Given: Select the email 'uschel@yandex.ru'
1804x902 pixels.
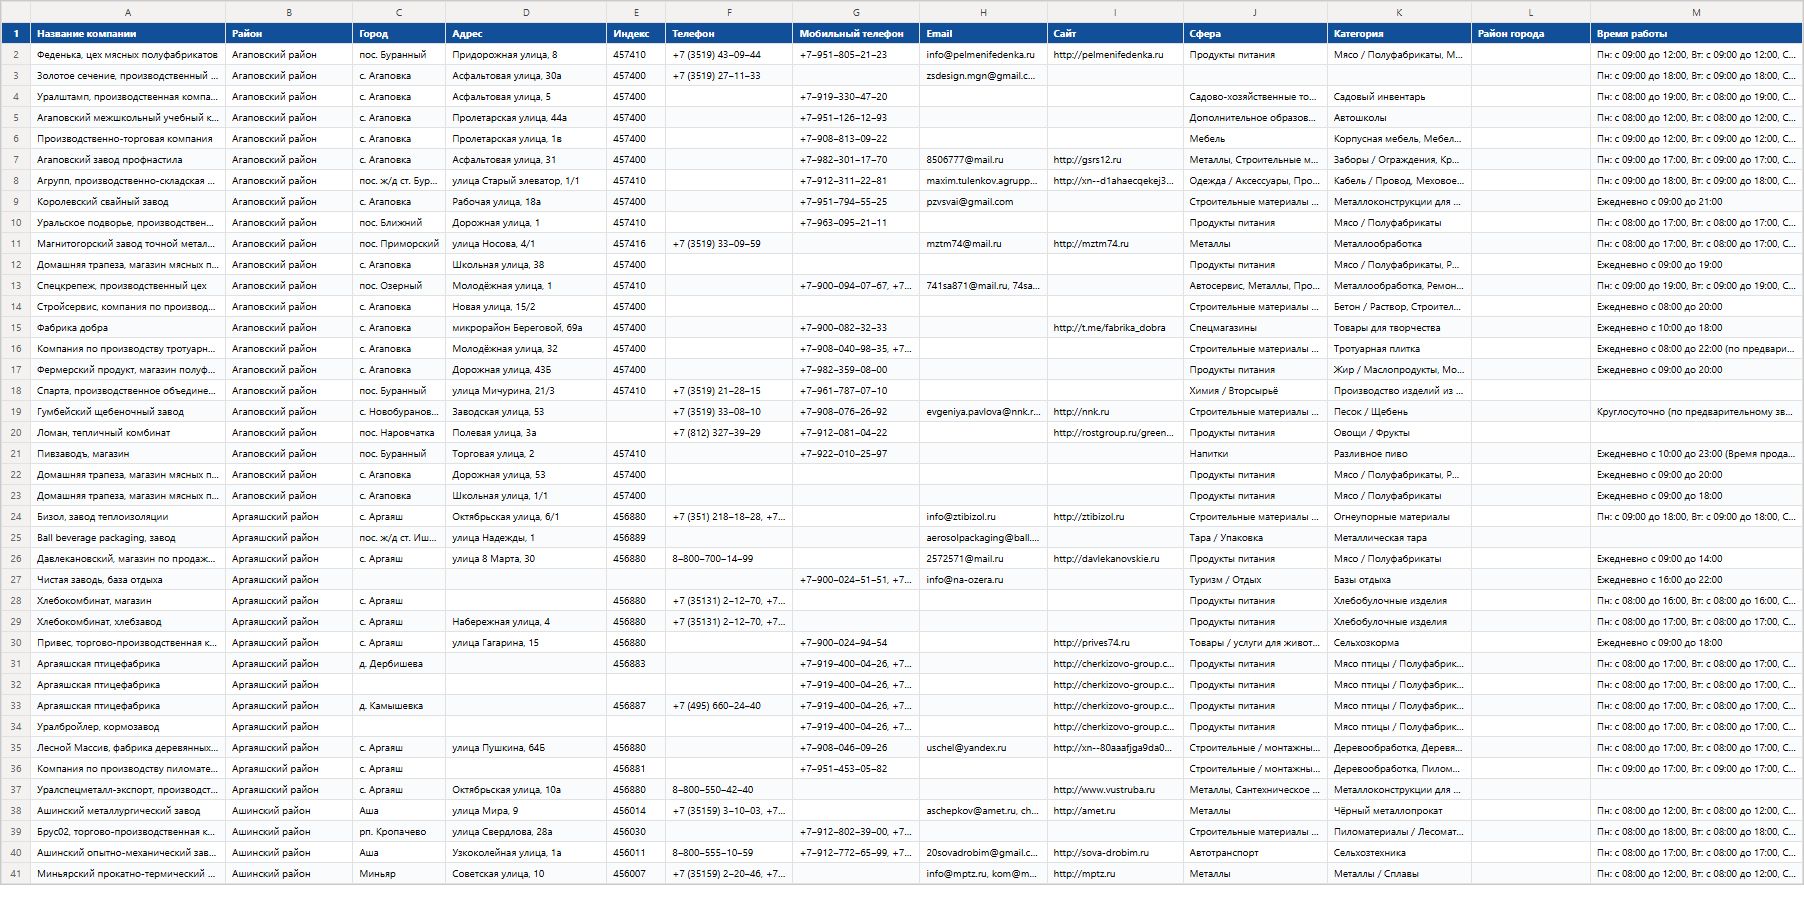Looking at the screenshot, I should tap(983, 748).
